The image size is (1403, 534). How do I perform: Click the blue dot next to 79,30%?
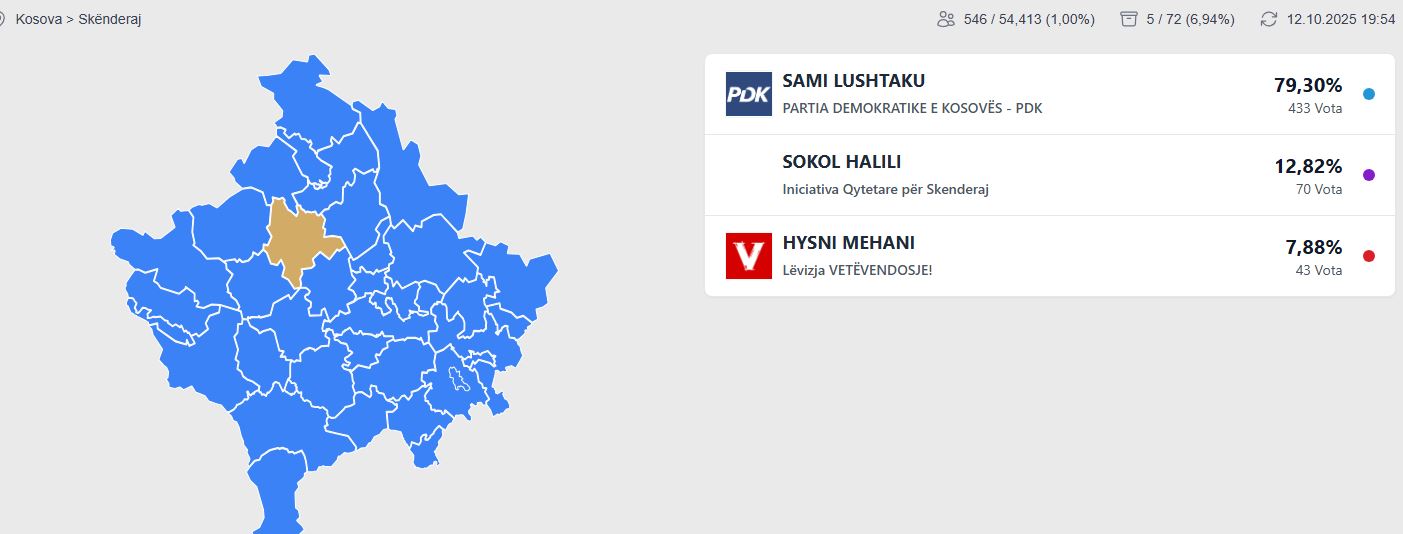[1369, 94]
